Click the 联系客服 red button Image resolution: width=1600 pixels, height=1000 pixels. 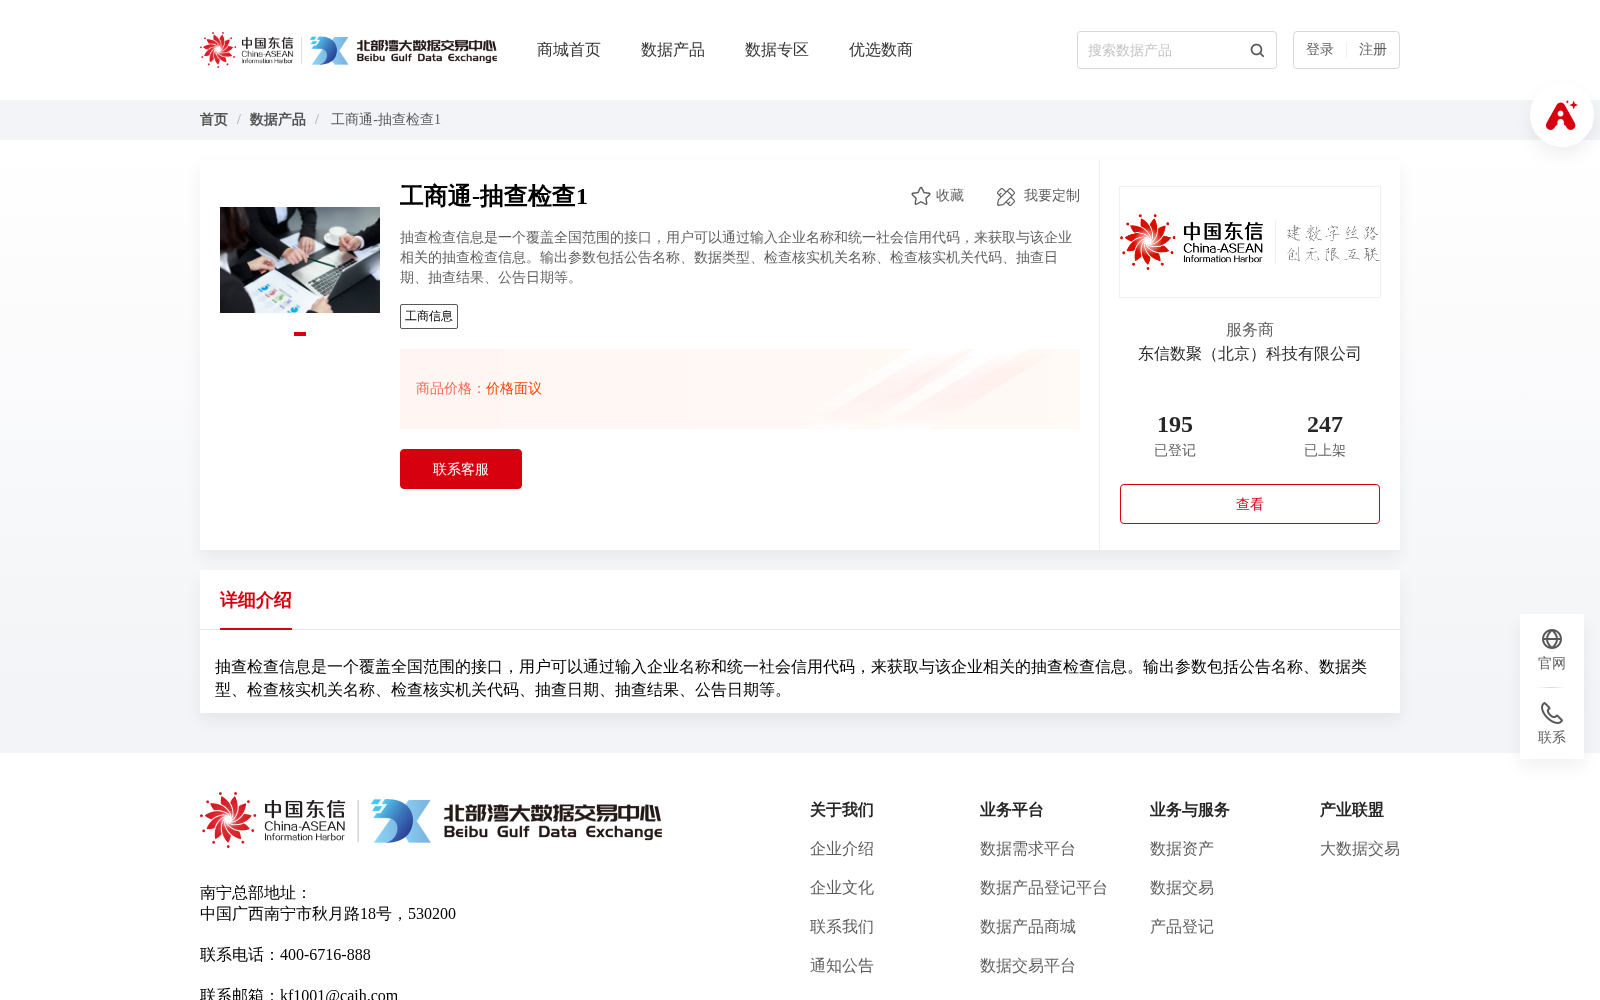461,469
